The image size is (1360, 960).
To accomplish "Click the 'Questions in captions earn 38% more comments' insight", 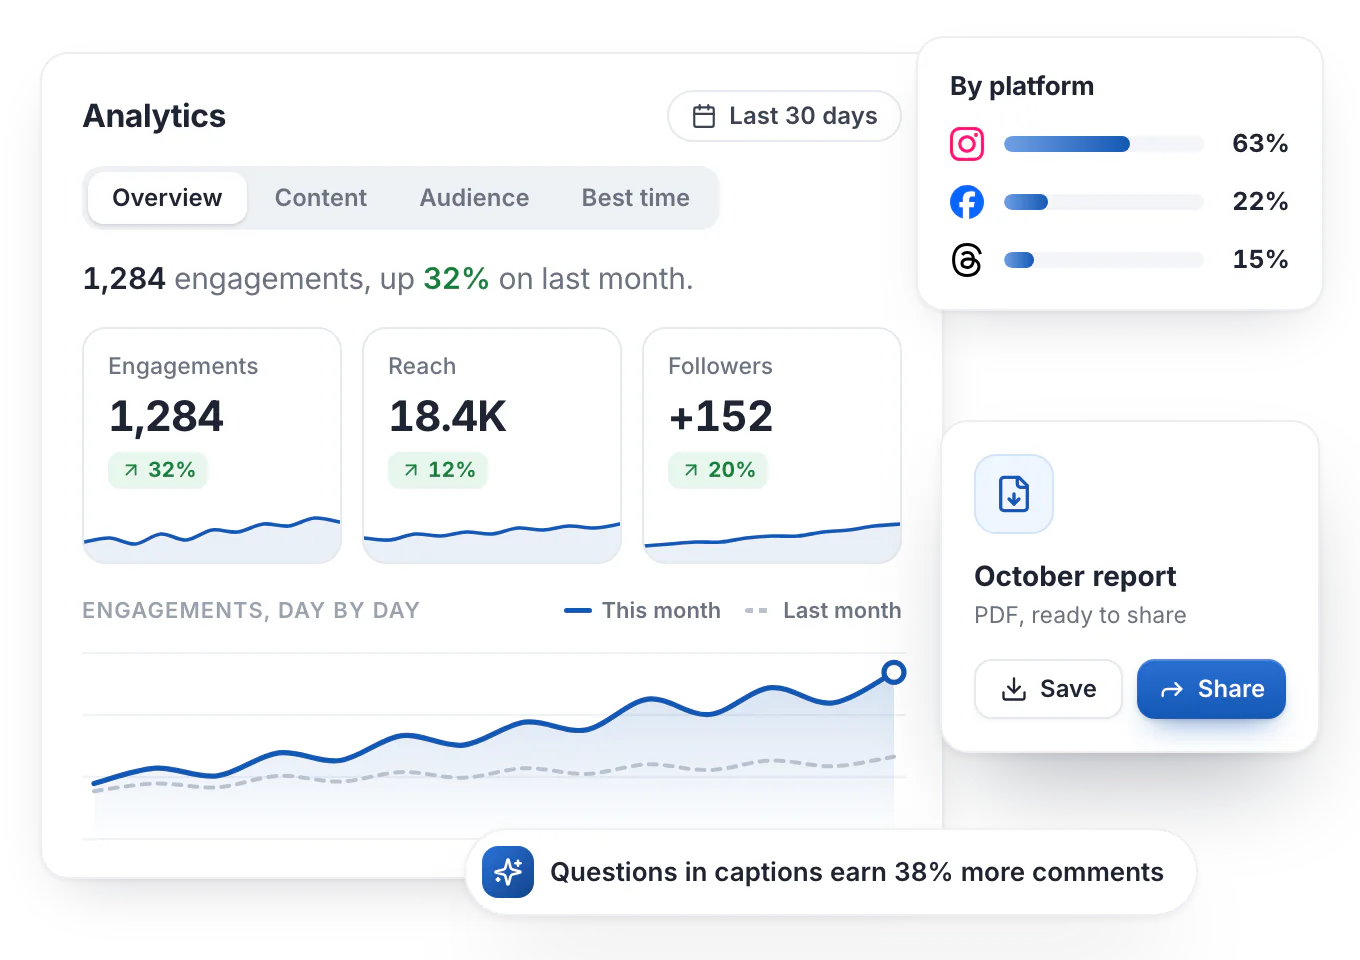I will (x=831, y=872).
